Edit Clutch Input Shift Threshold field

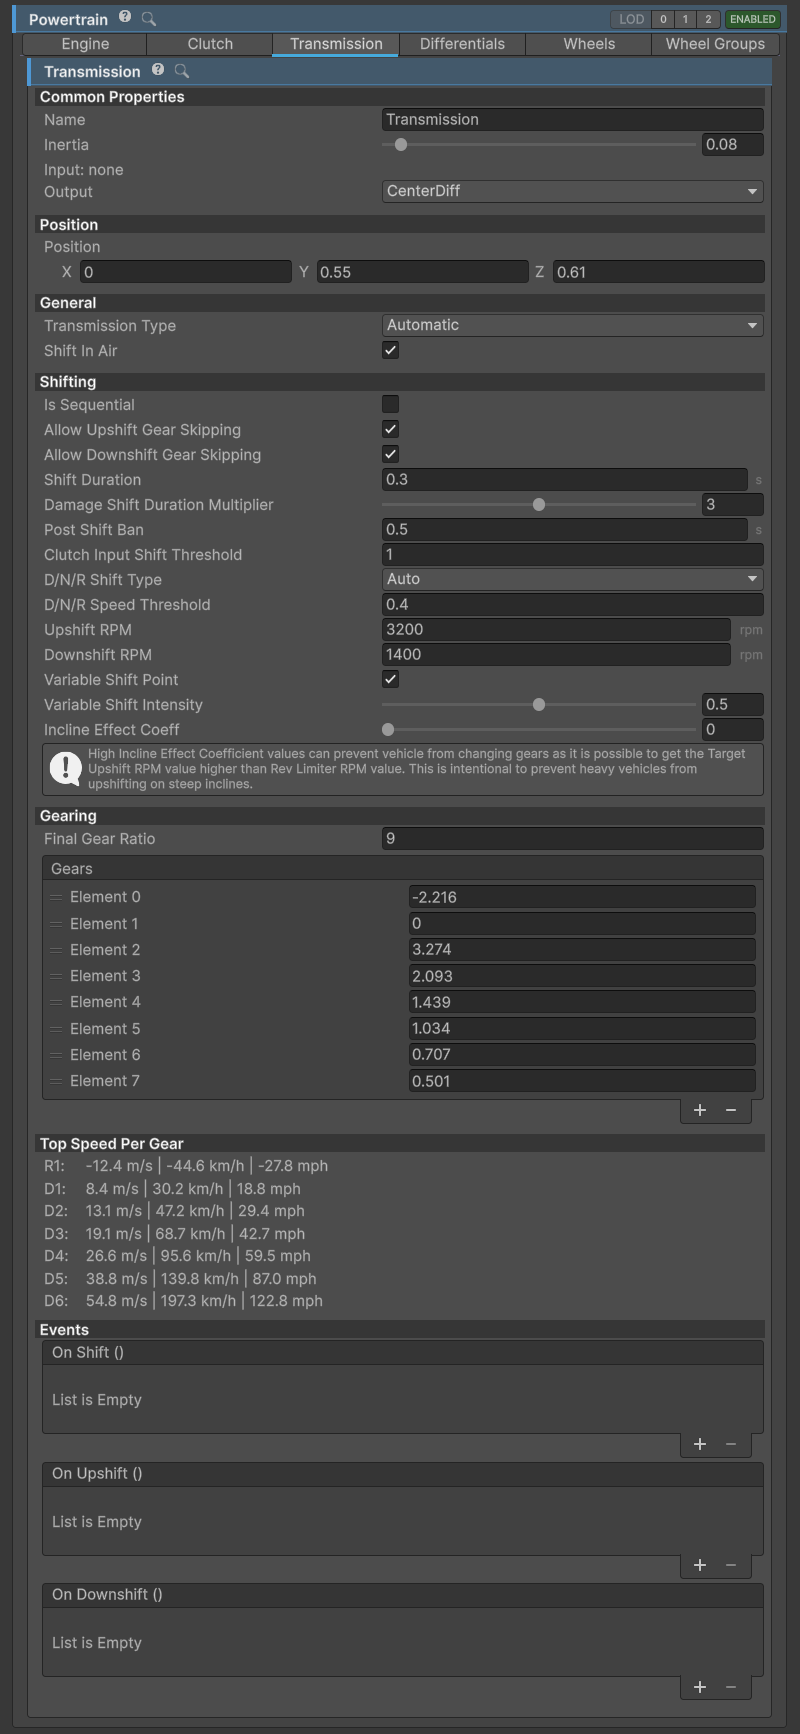pos(572,554)
